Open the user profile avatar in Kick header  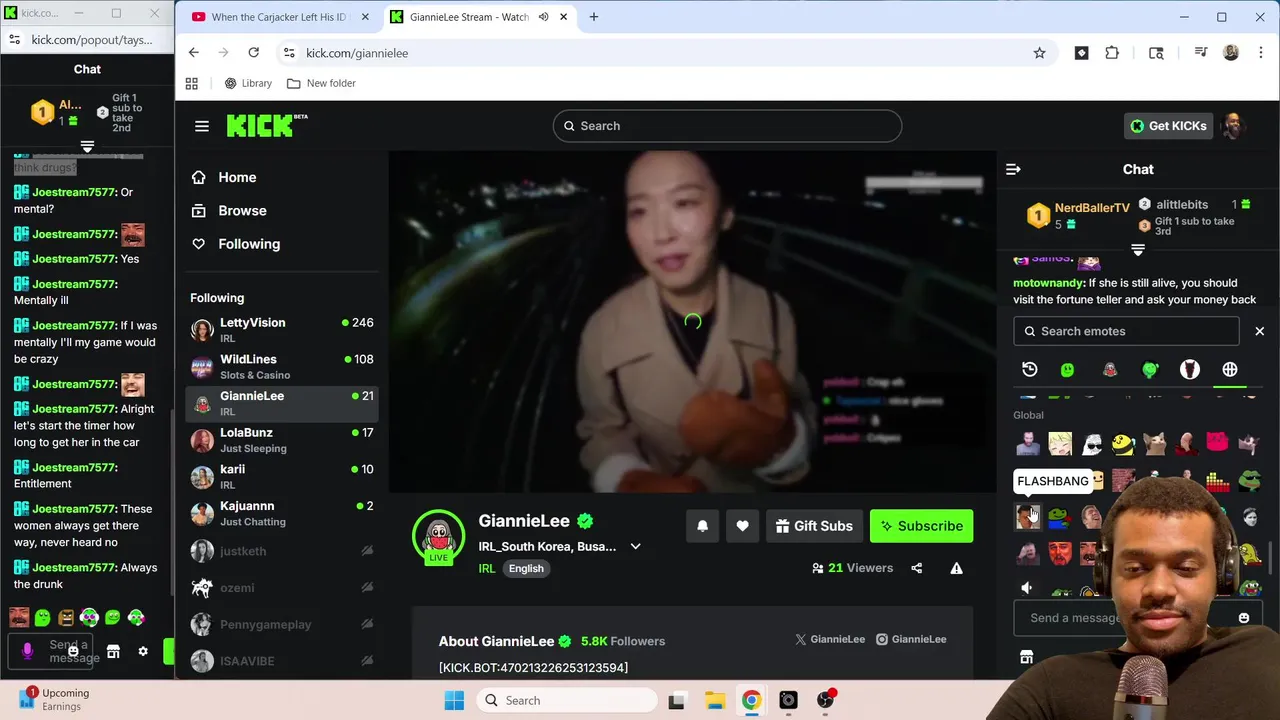click(1233, 126)
